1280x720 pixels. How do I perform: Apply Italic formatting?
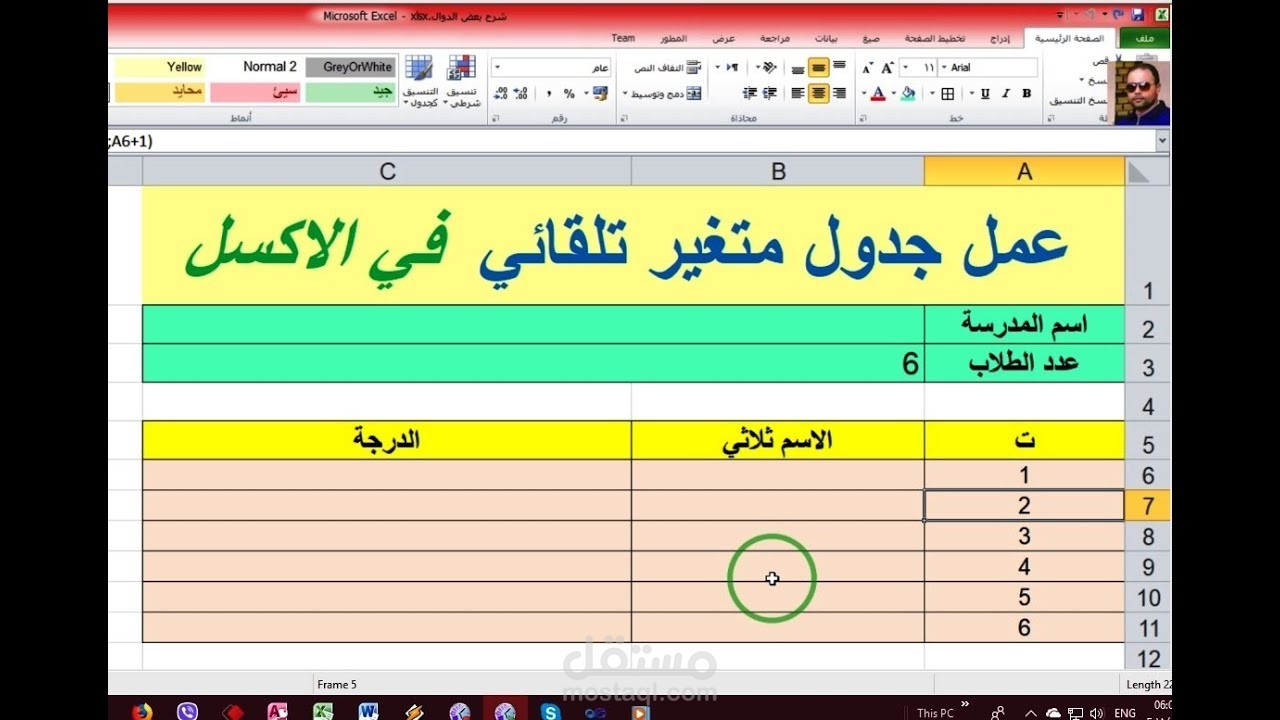(1006, 93)
